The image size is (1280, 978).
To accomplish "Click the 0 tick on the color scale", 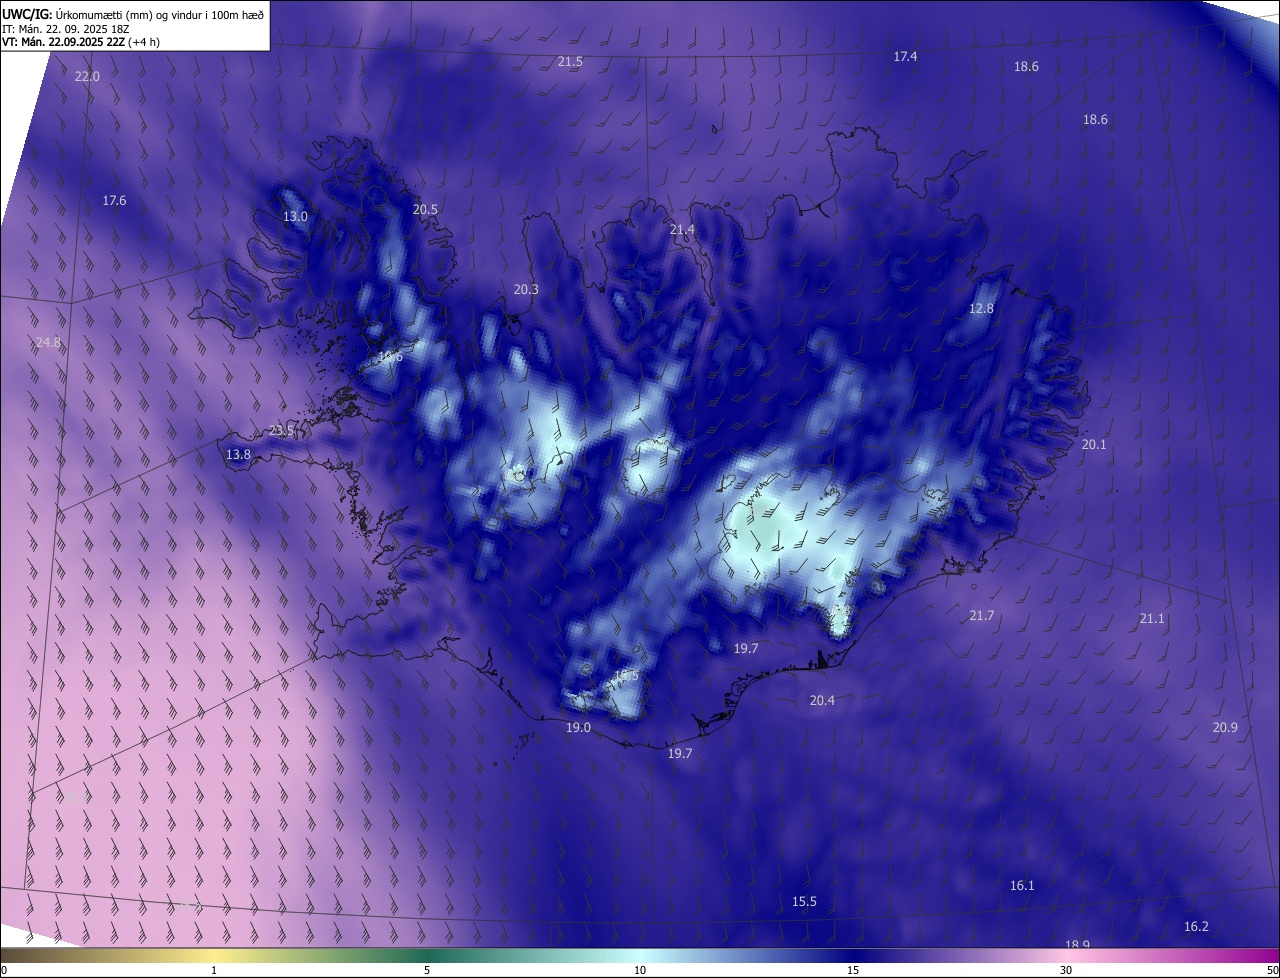I will [x=4, y=971].
